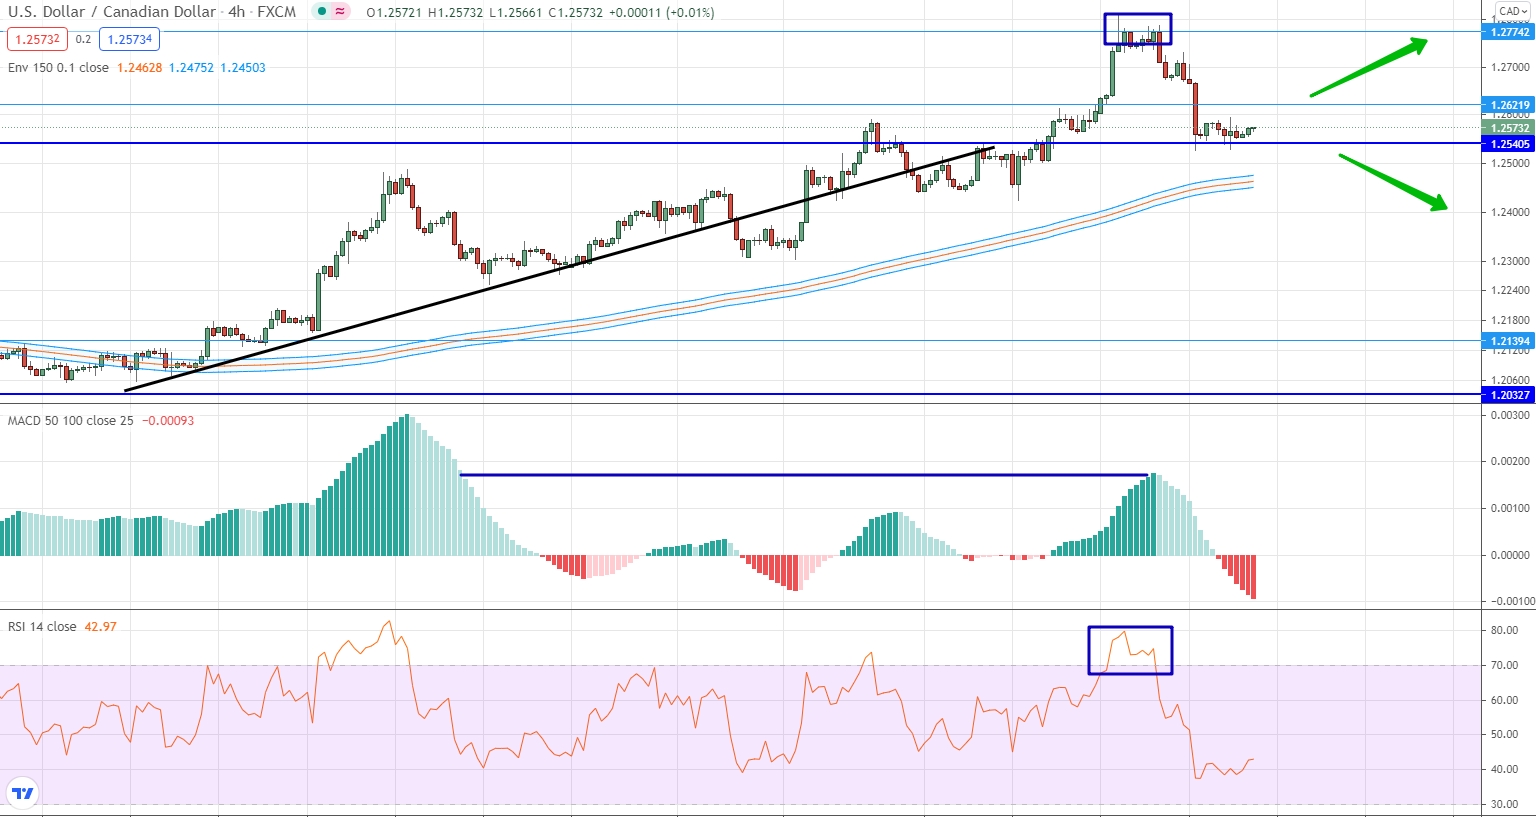Click the dark blue 1.25405 price label
Image resolution: width=1536 pixels, height=817 pixels.
[1510, 144]
